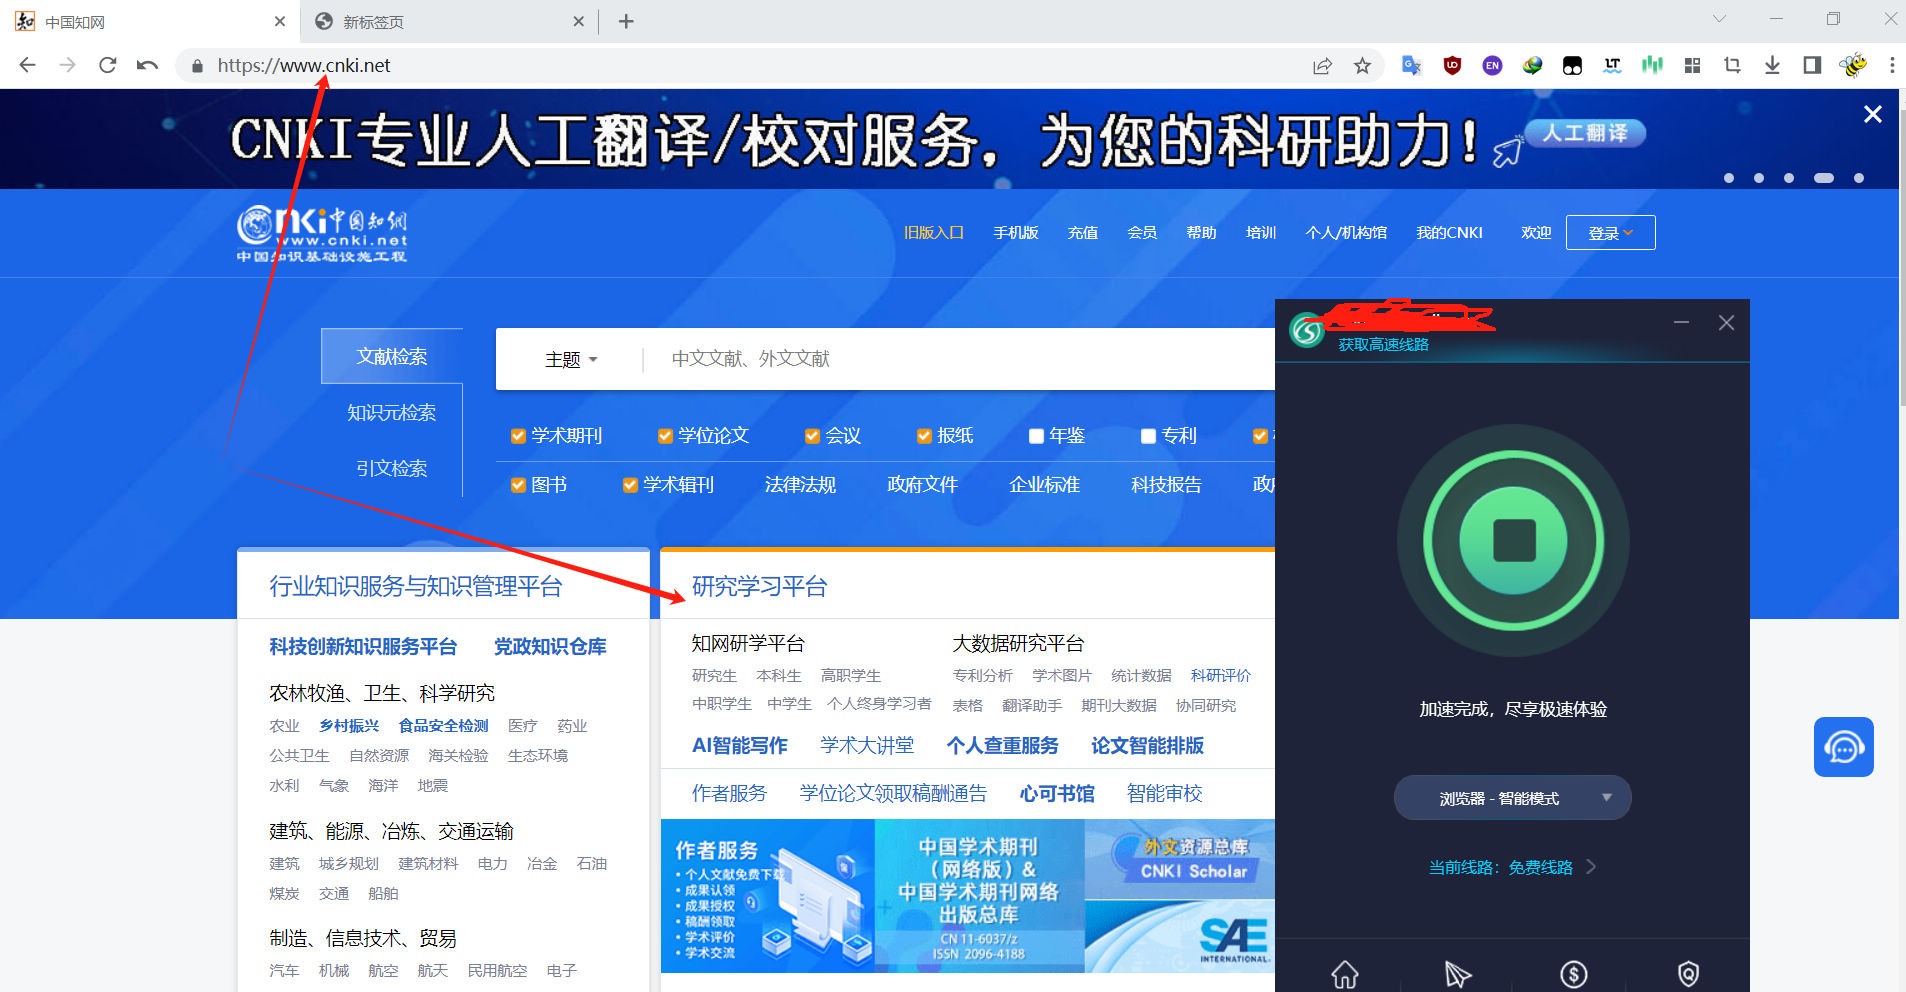The image size is (1906, 992).
Task: Uncheck the 学术期刊 checkbox
Action: click(x=518, y=436)
